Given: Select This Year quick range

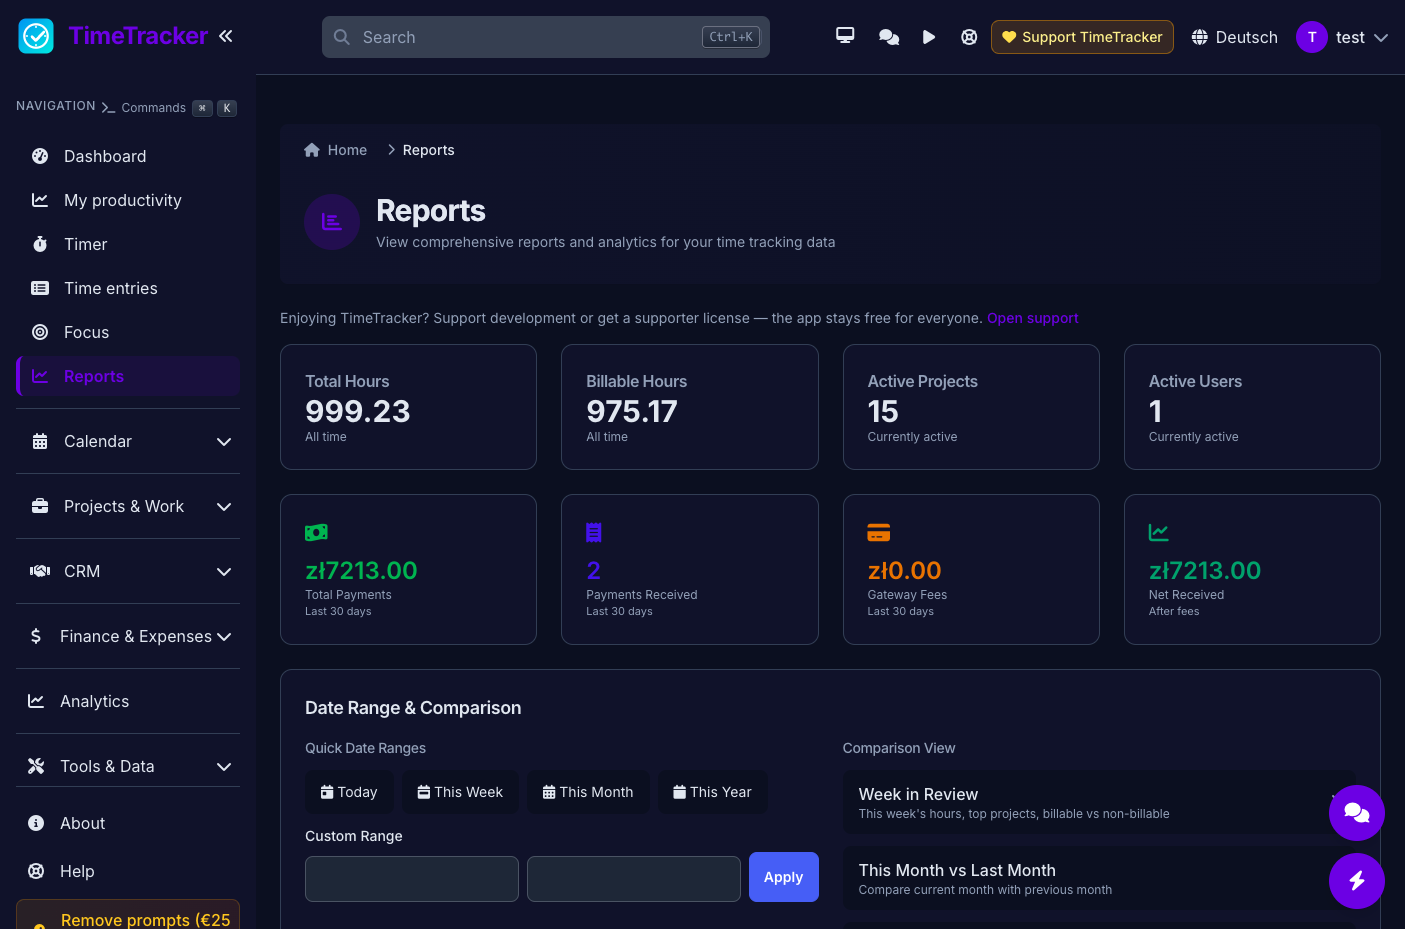Looking at the screenshot, I should [713, 792].
